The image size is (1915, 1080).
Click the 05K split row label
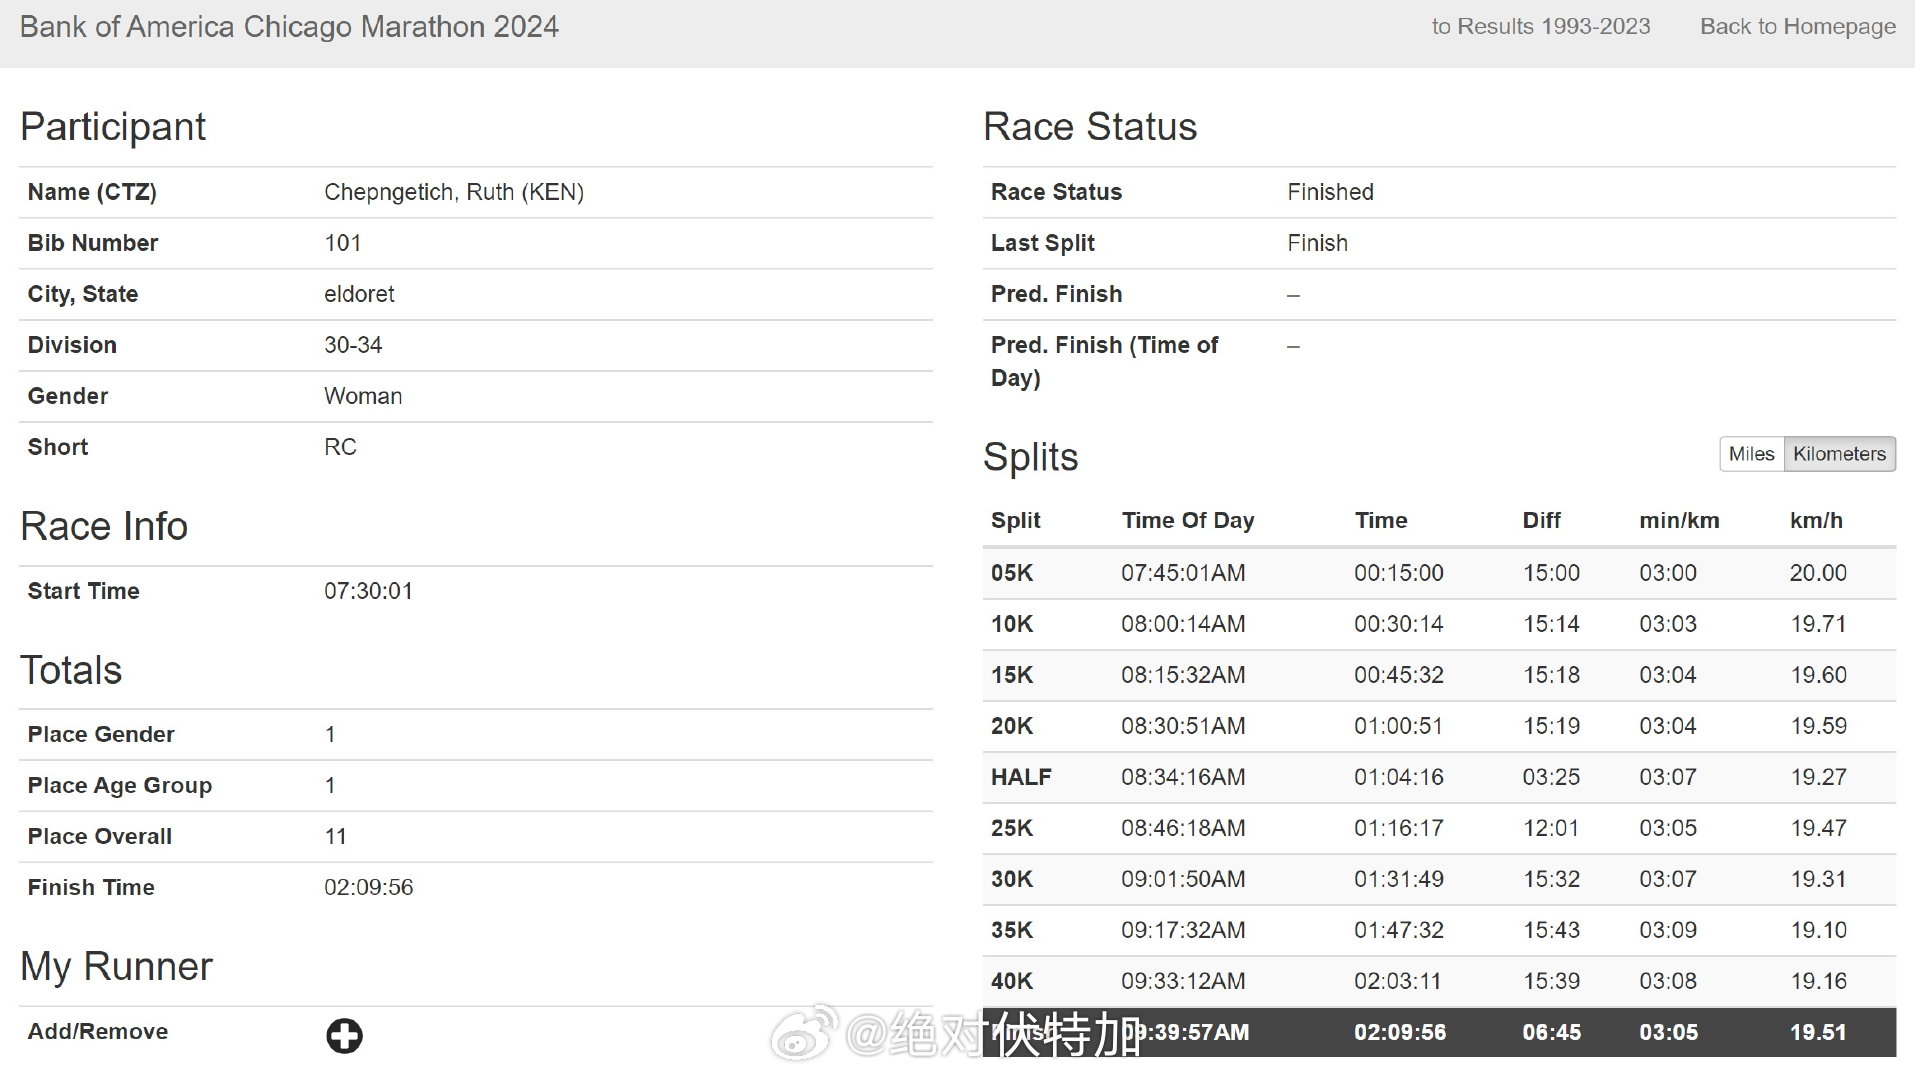(1012, 573)
